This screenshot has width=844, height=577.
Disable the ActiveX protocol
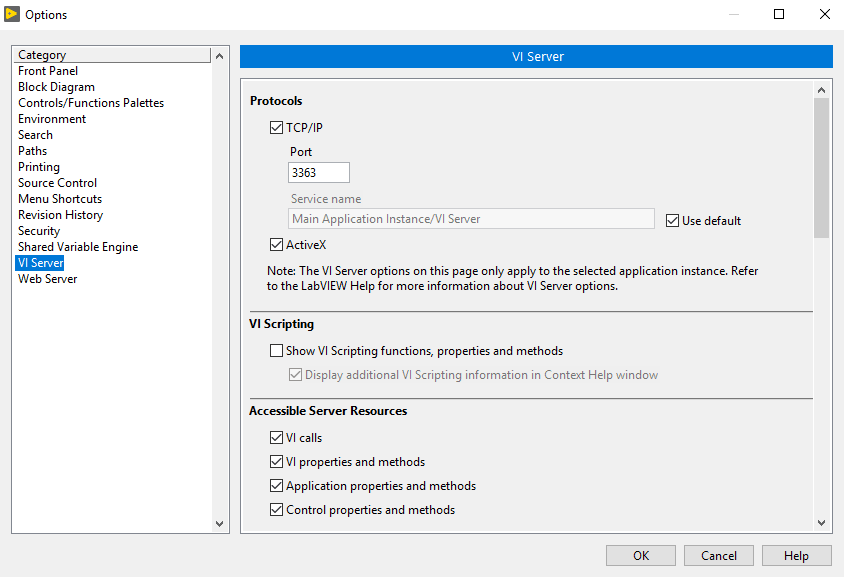(x=275, y=244)
